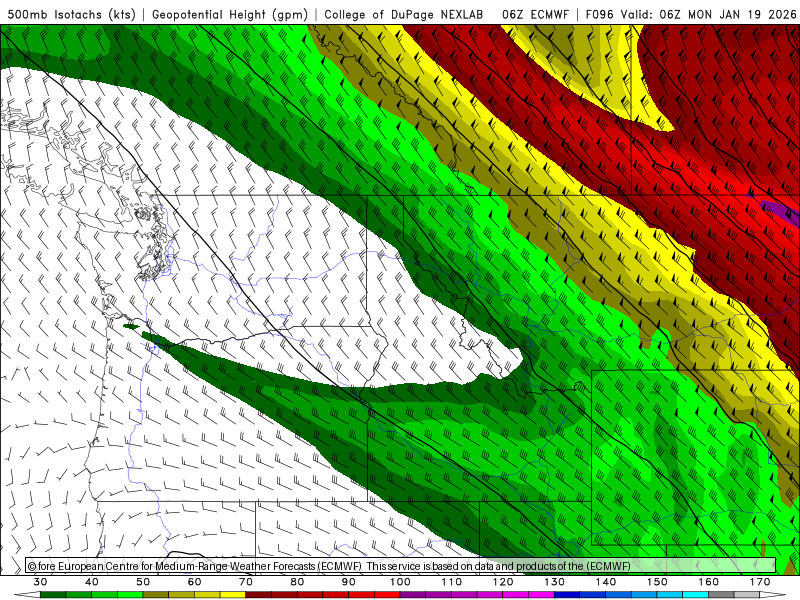Click the '50' value on the color scale

point(143,582)
